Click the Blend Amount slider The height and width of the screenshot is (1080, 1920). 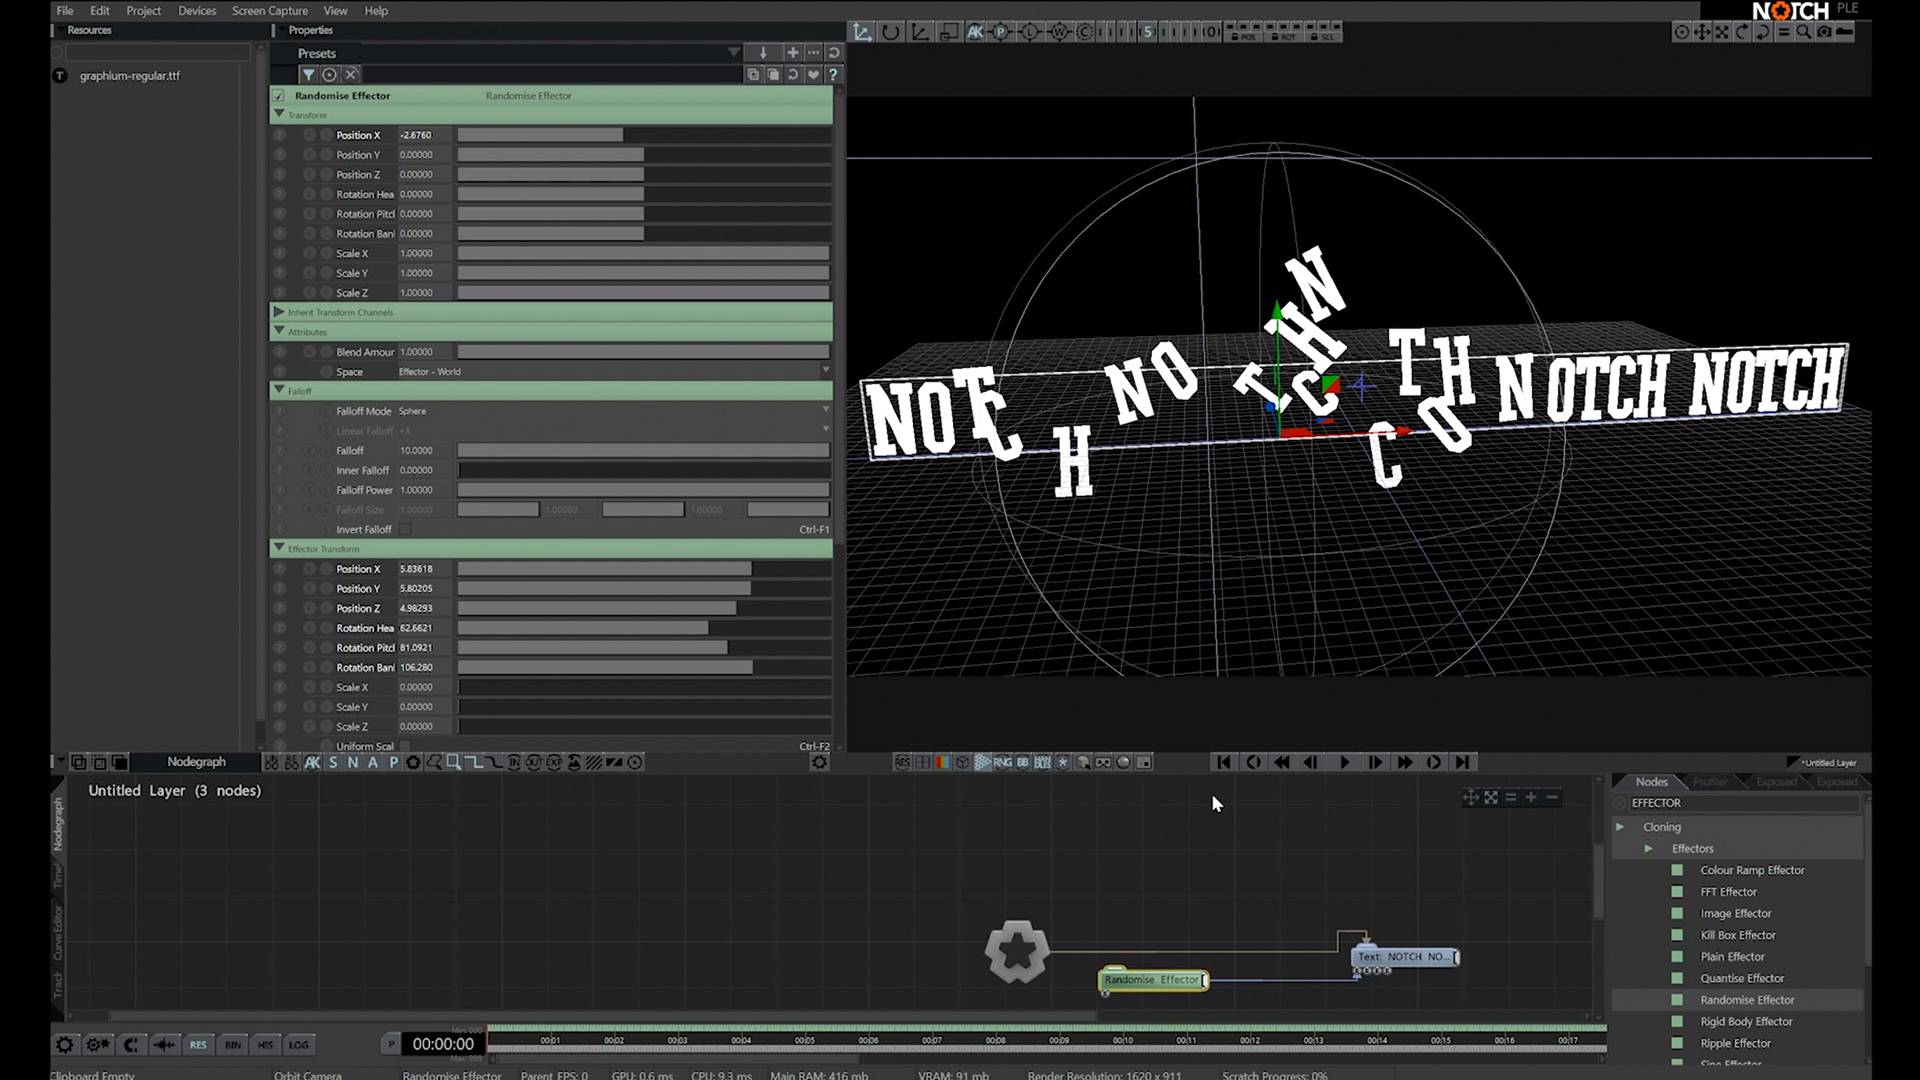pyautogui.click(x=643, y=352)
